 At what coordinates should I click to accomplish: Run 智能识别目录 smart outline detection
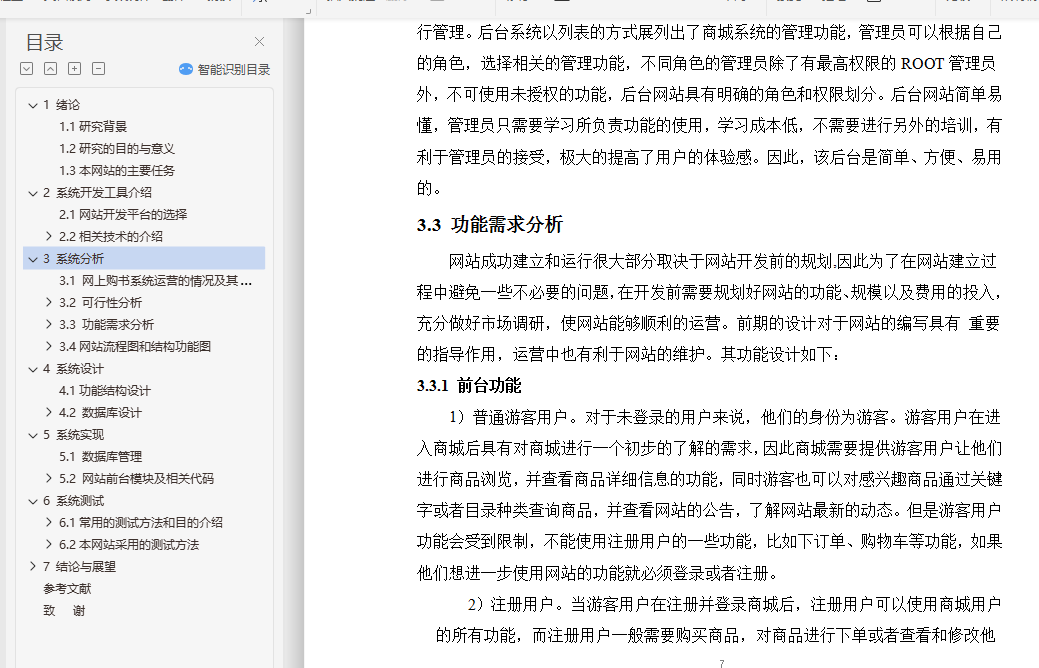click(225, 69)
